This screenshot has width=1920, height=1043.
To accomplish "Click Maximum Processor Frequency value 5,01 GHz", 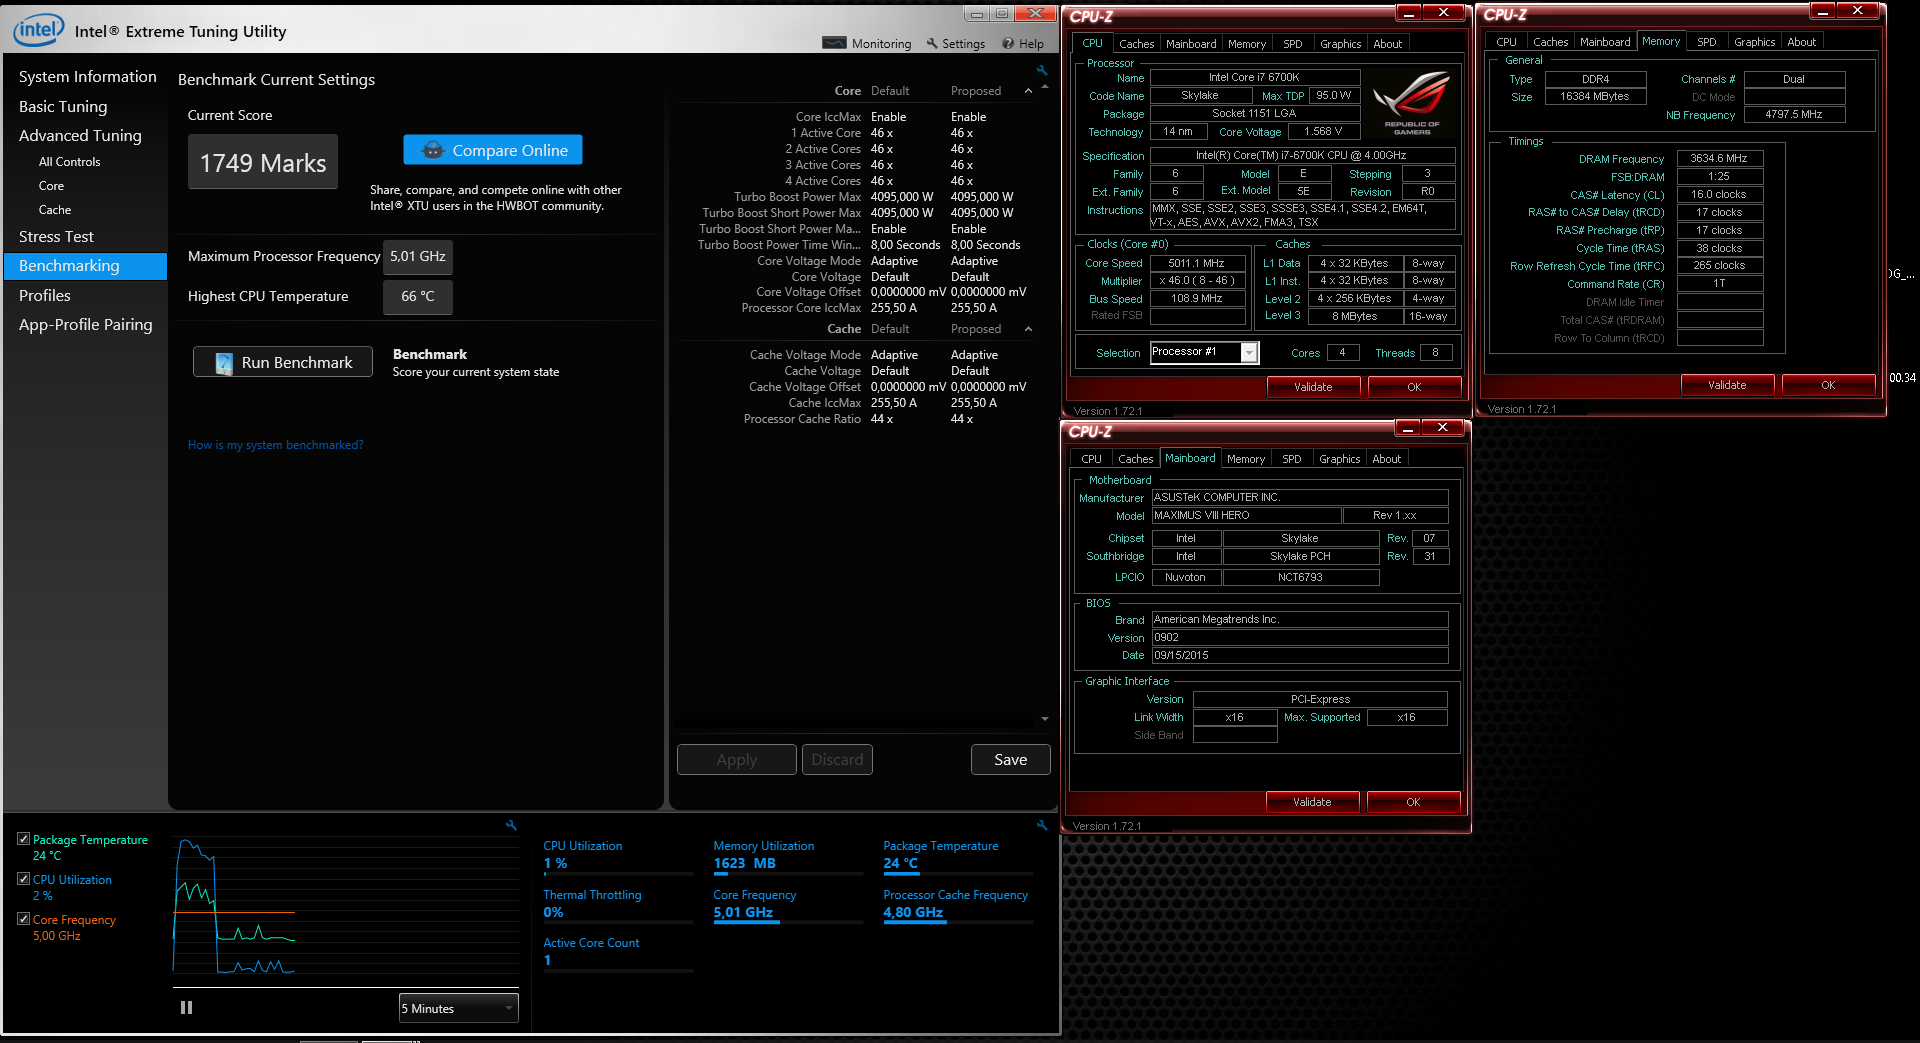I will 418,257.
